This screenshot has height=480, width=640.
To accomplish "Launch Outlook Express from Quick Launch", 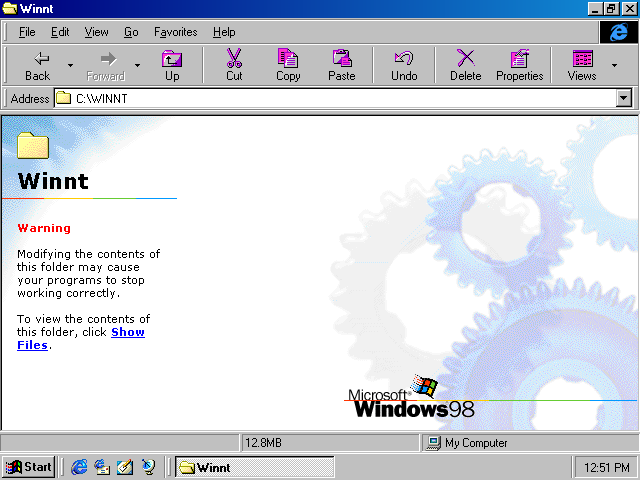I will (102, 467).
